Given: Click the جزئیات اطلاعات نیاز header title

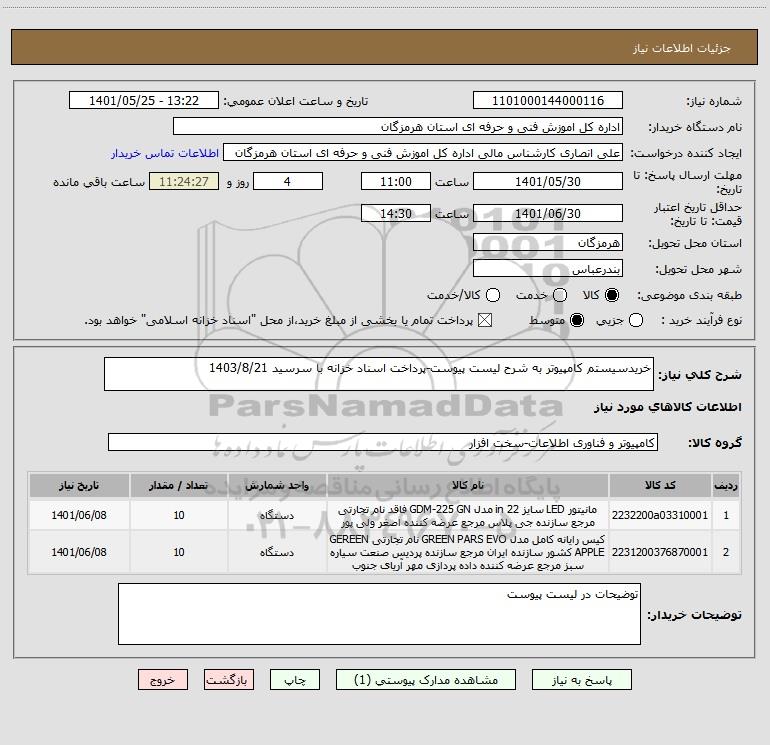Looking at the screenshot, I should click(682, 48).
